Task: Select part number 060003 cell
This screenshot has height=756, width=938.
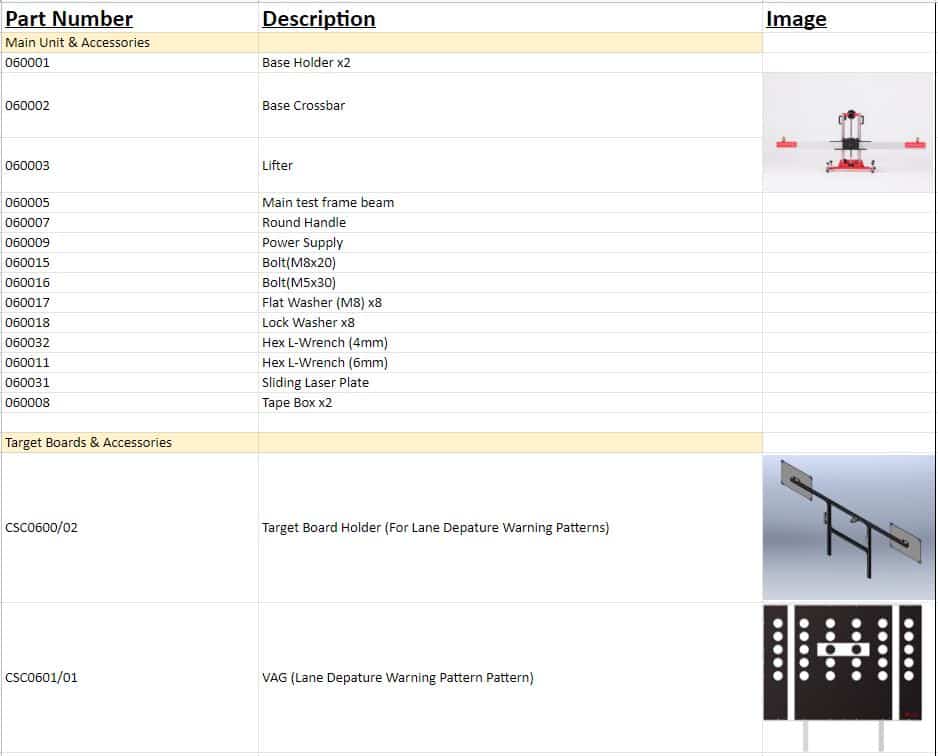Action: click(129, 166)
